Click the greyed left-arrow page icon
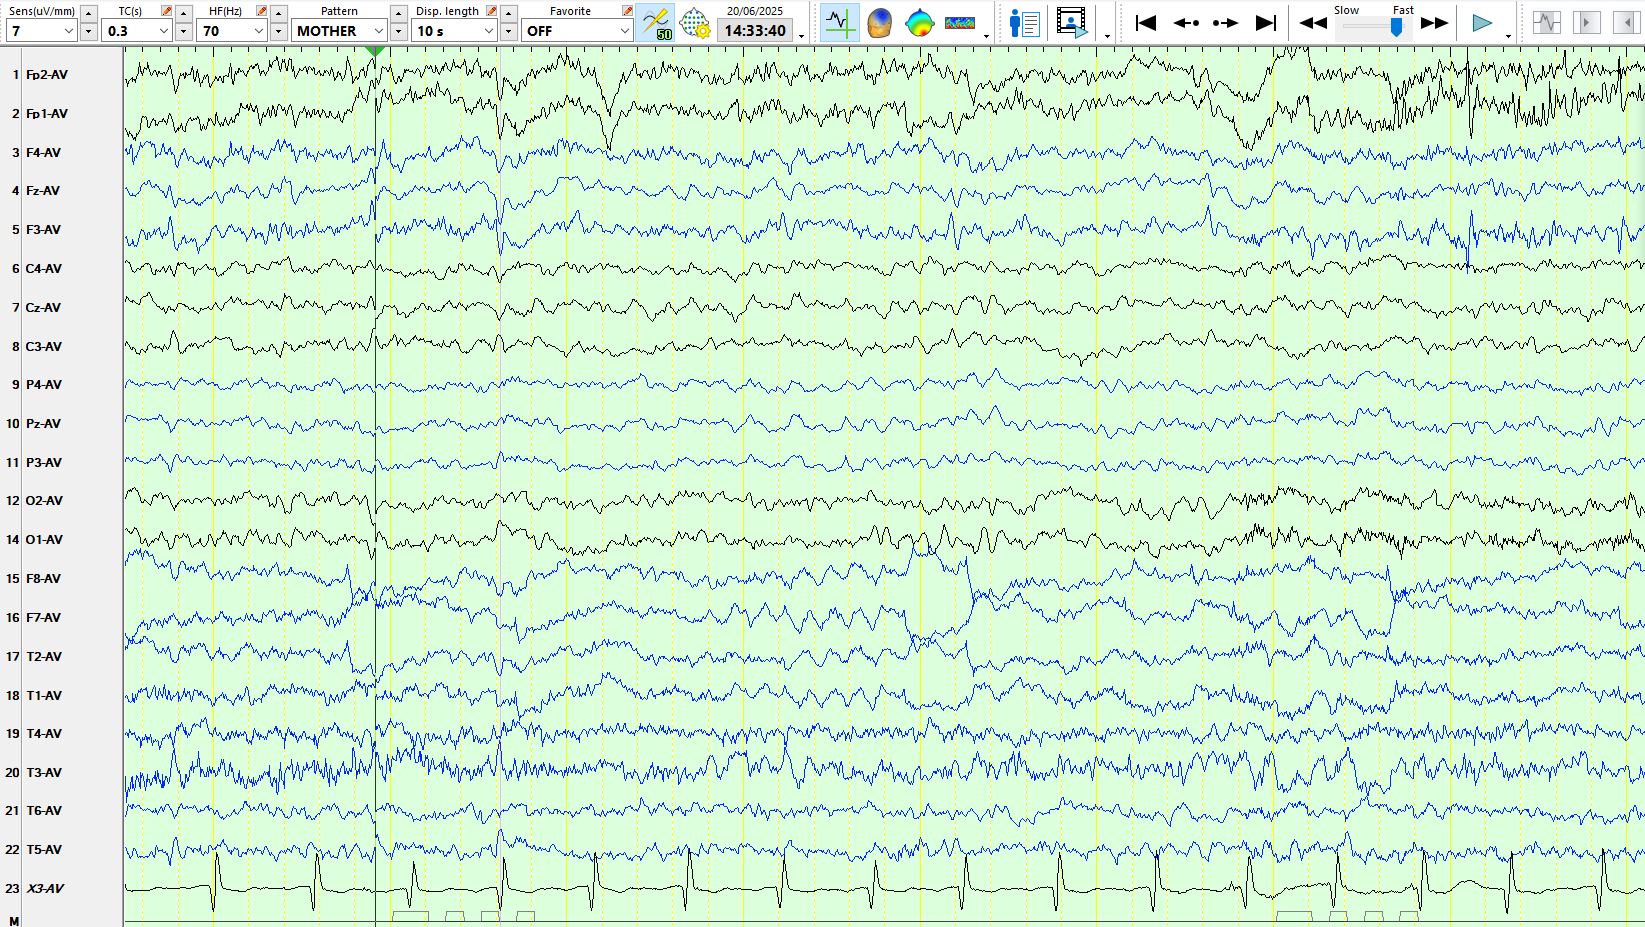 [x=1627, y=22]
